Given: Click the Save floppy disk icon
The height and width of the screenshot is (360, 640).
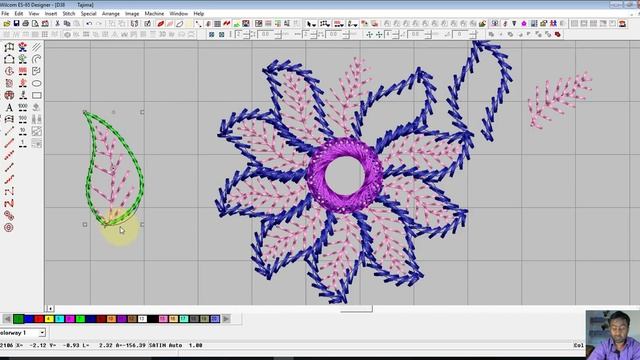Looking at the screenshot, I should point(16,24).
